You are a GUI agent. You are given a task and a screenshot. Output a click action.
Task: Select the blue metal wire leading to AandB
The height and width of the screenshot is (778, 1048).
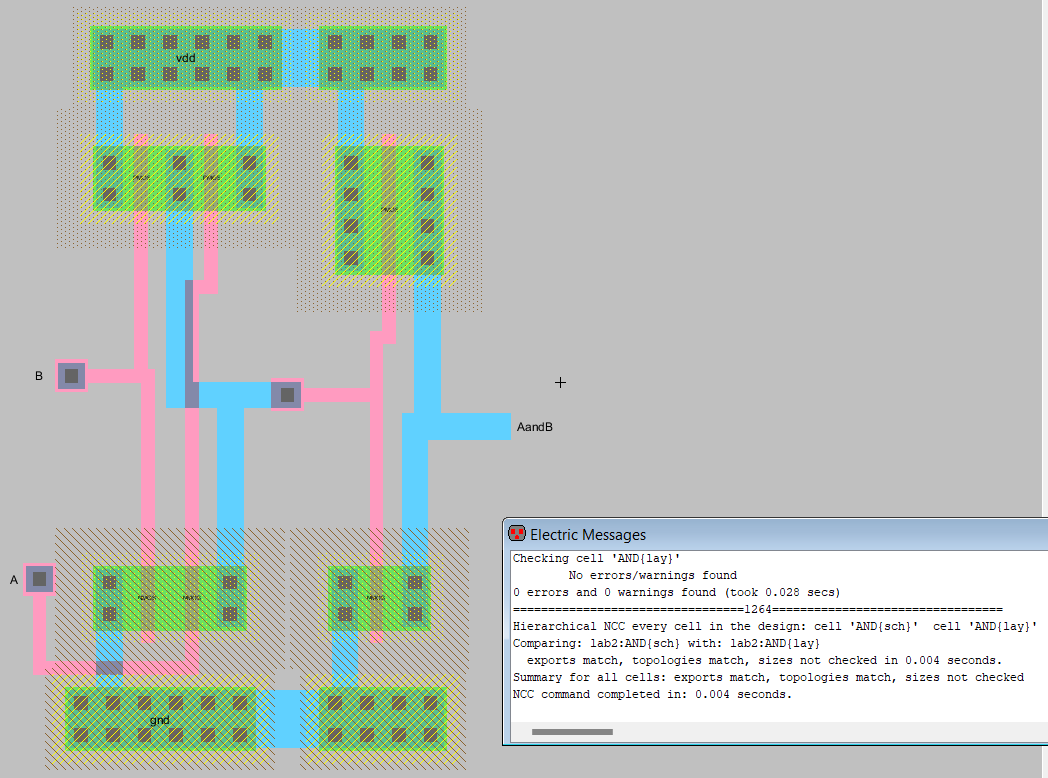click(469, 426)
